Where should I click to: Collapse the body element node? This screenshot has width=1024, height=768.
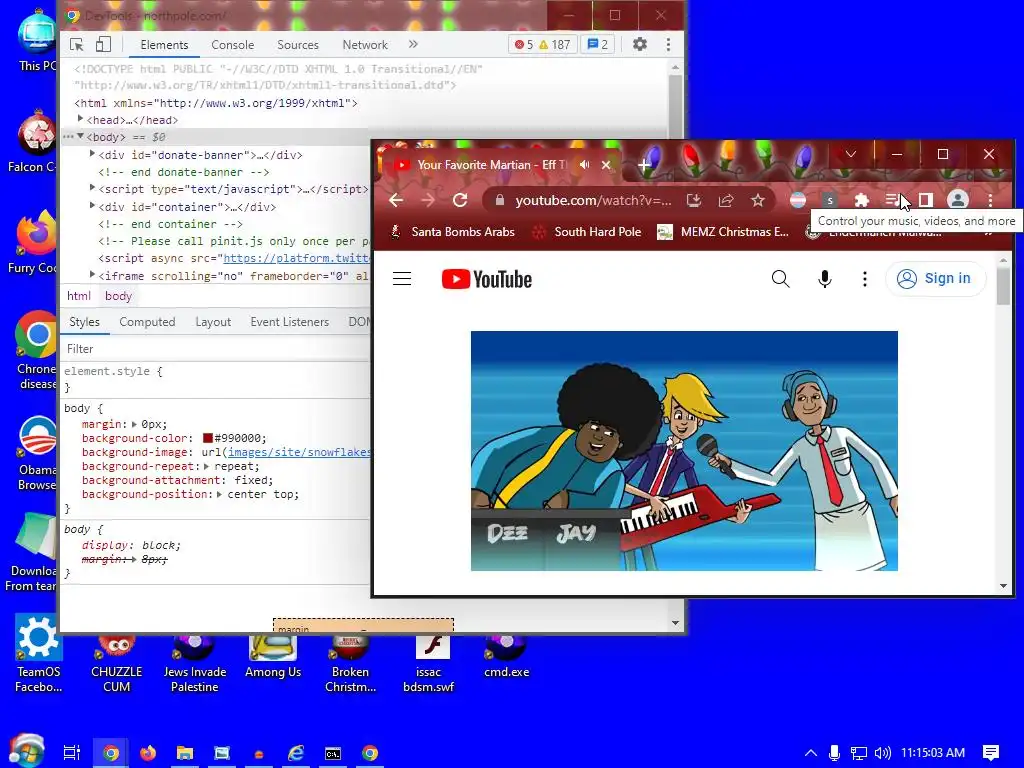pos(80,136)
